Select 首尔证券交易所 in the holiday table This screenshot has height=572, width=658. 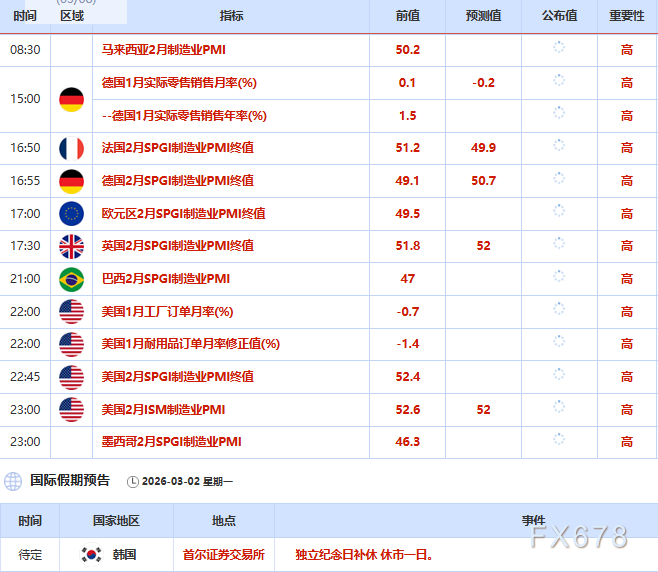223,554
